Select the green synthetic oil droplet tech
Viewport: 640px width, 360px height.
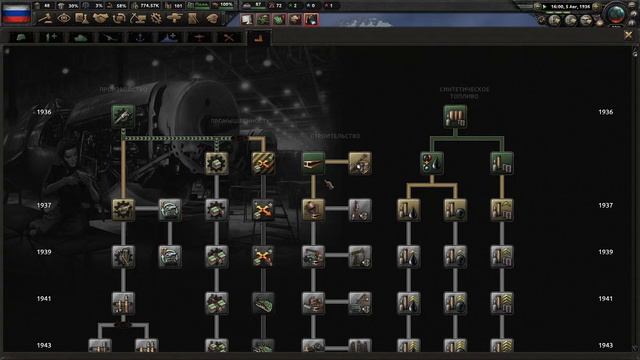click(431, 163)
